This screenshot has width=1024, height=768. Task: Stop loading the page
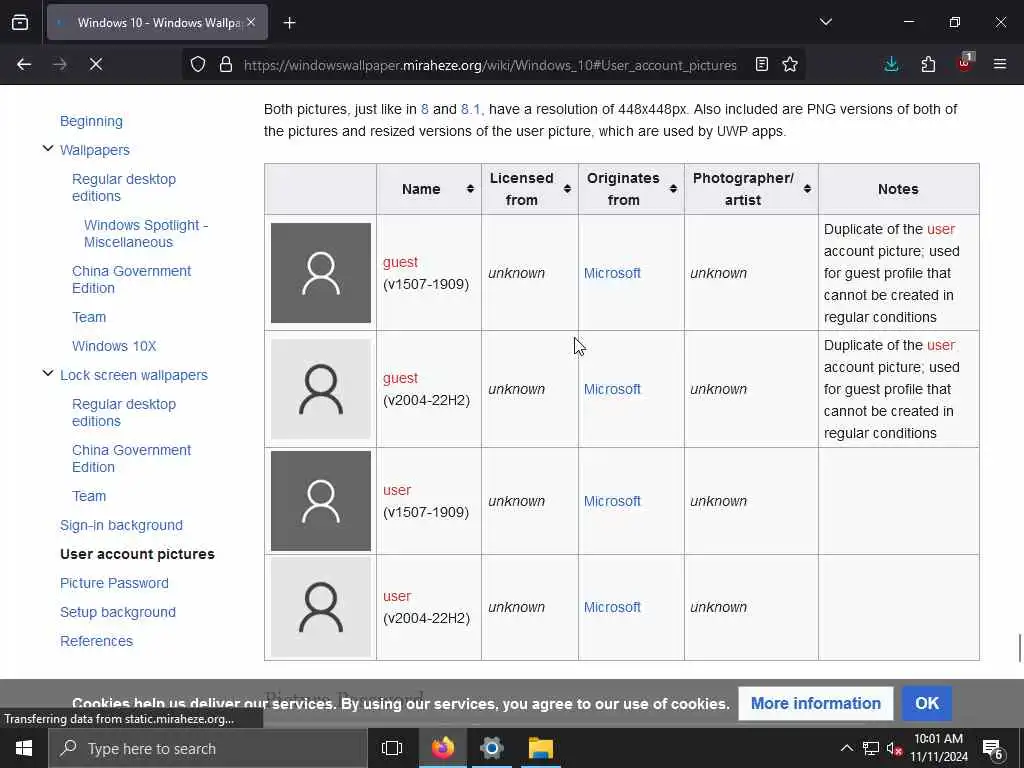pos(95,64)
